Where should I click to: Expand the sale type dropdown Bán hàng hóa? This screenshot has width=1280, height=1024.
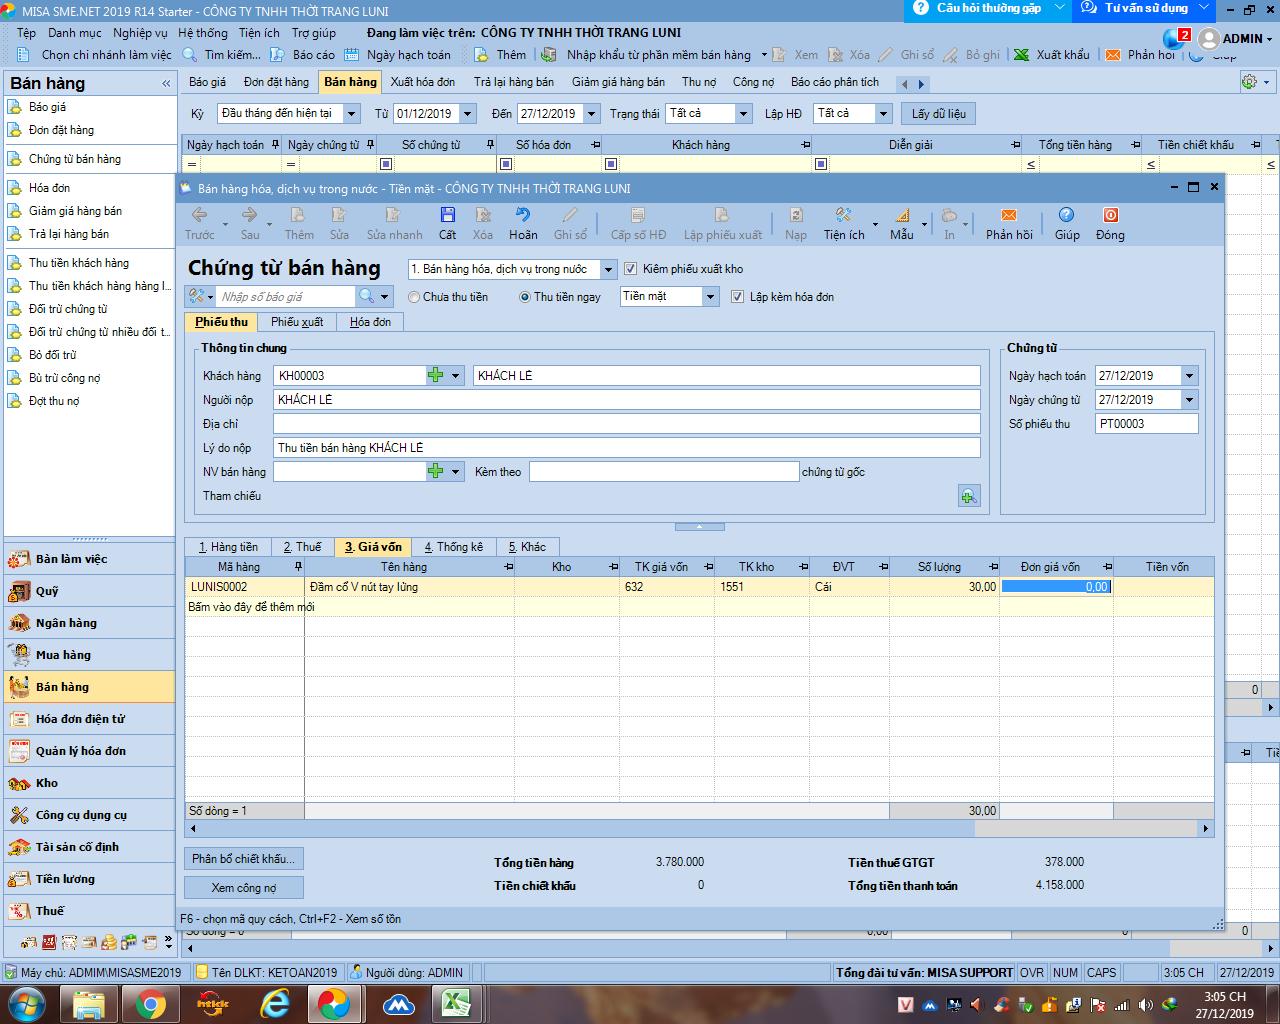pos(608,269)
